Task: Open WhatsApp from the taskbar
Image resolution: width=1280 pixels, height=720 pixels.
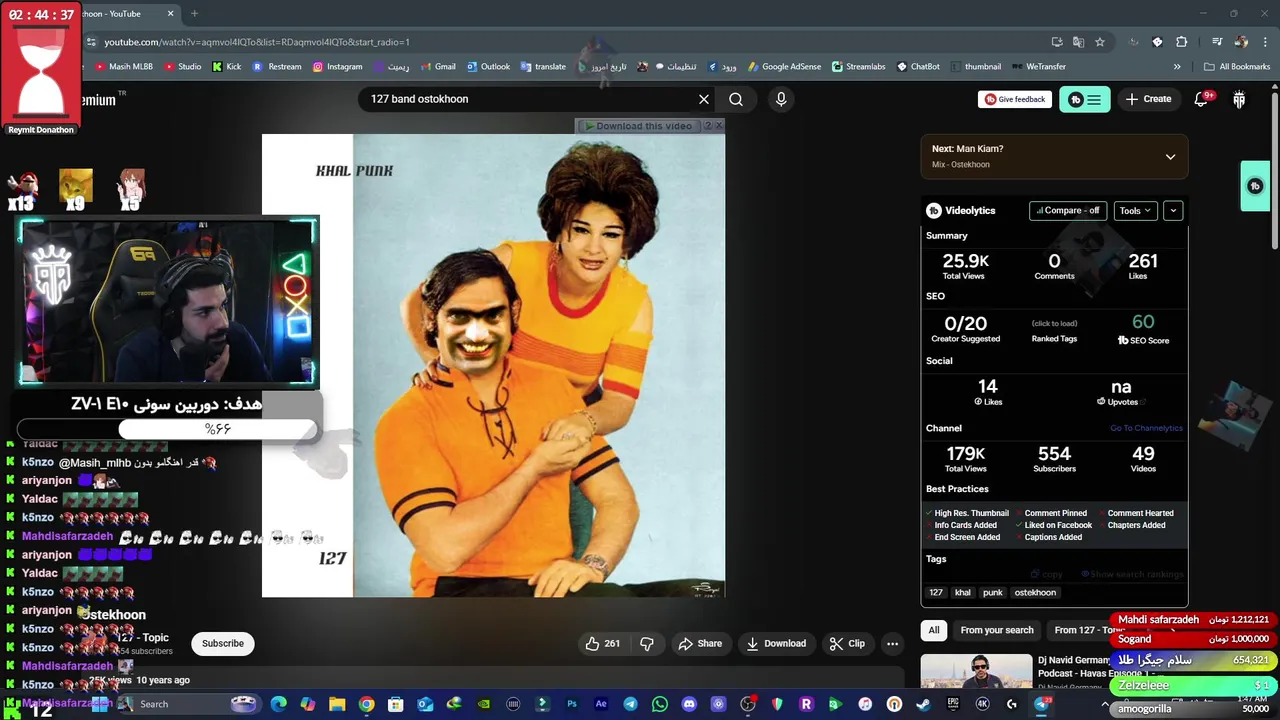Action: [659, 704]
